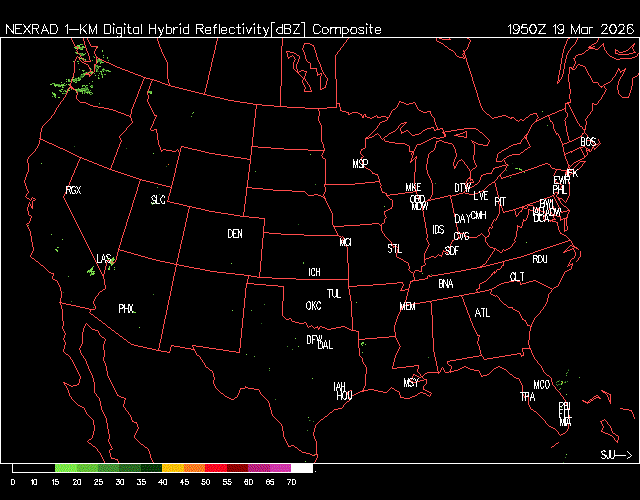This screenshot has width=640, height=500.
Task: Click the SJU arrow indicator
Action: (x=615, y=455)
